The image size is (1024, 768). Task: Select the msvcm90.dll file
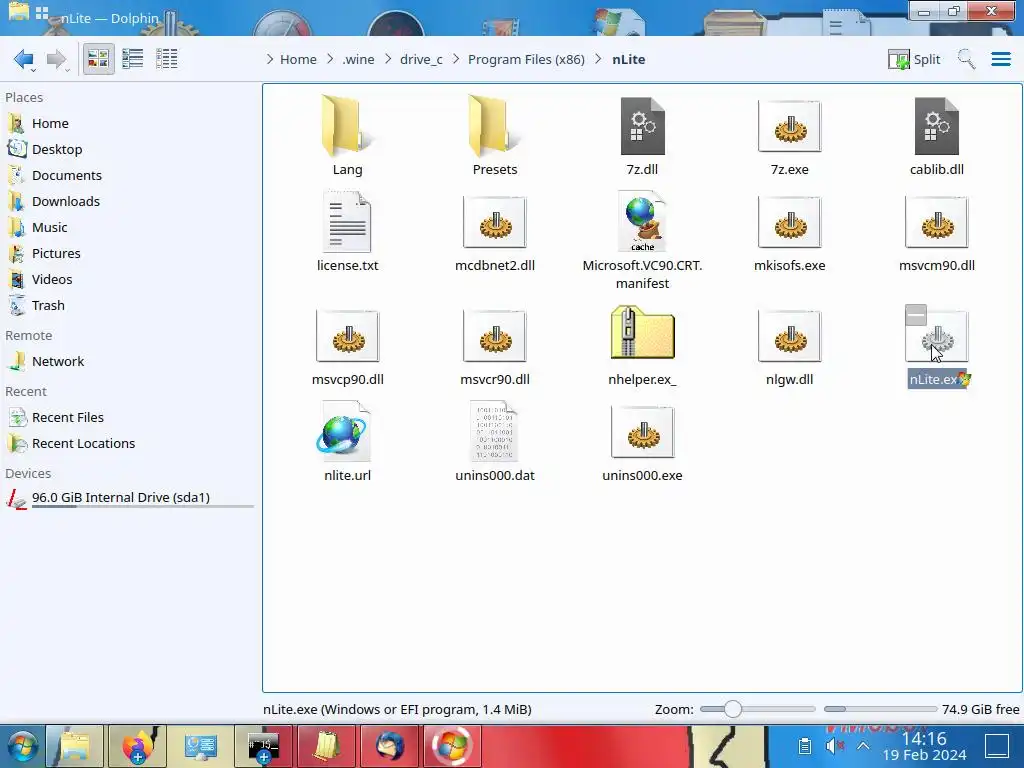pyautogui.click(x=937, y=231)
